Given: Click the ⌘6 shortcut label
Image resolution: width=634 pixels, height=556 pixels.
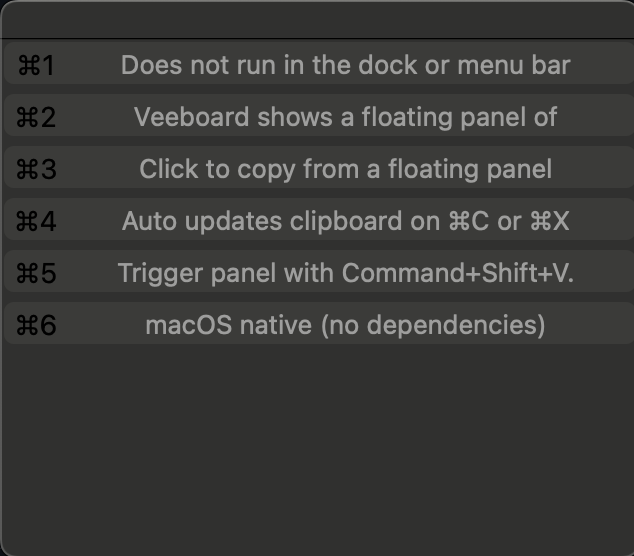Looking at the screenshot, I should tap(36, 325).
